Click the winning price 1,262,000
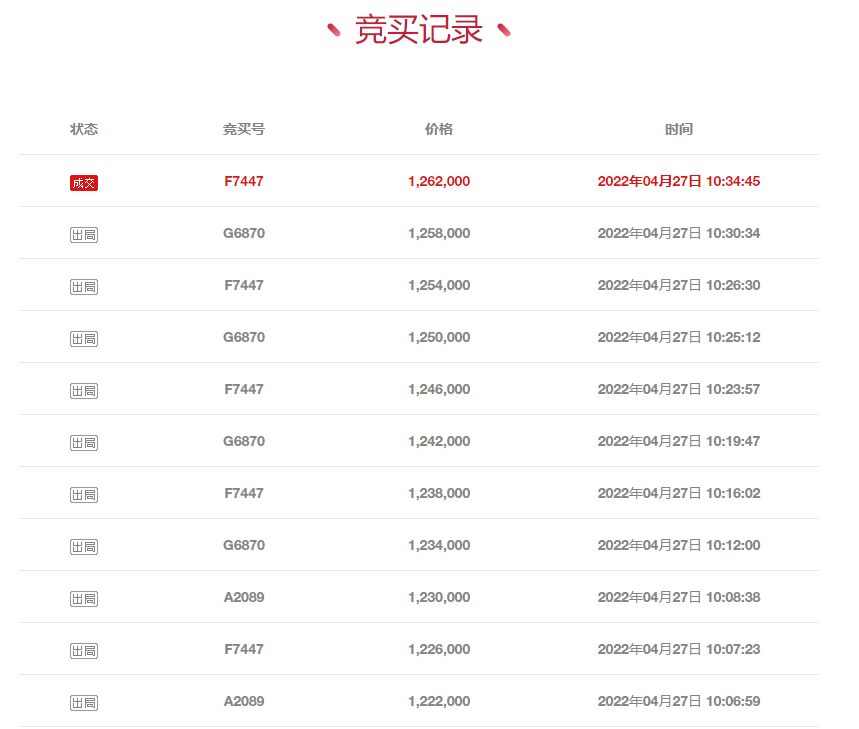This screenshot has width=859, height=729. 439,181
